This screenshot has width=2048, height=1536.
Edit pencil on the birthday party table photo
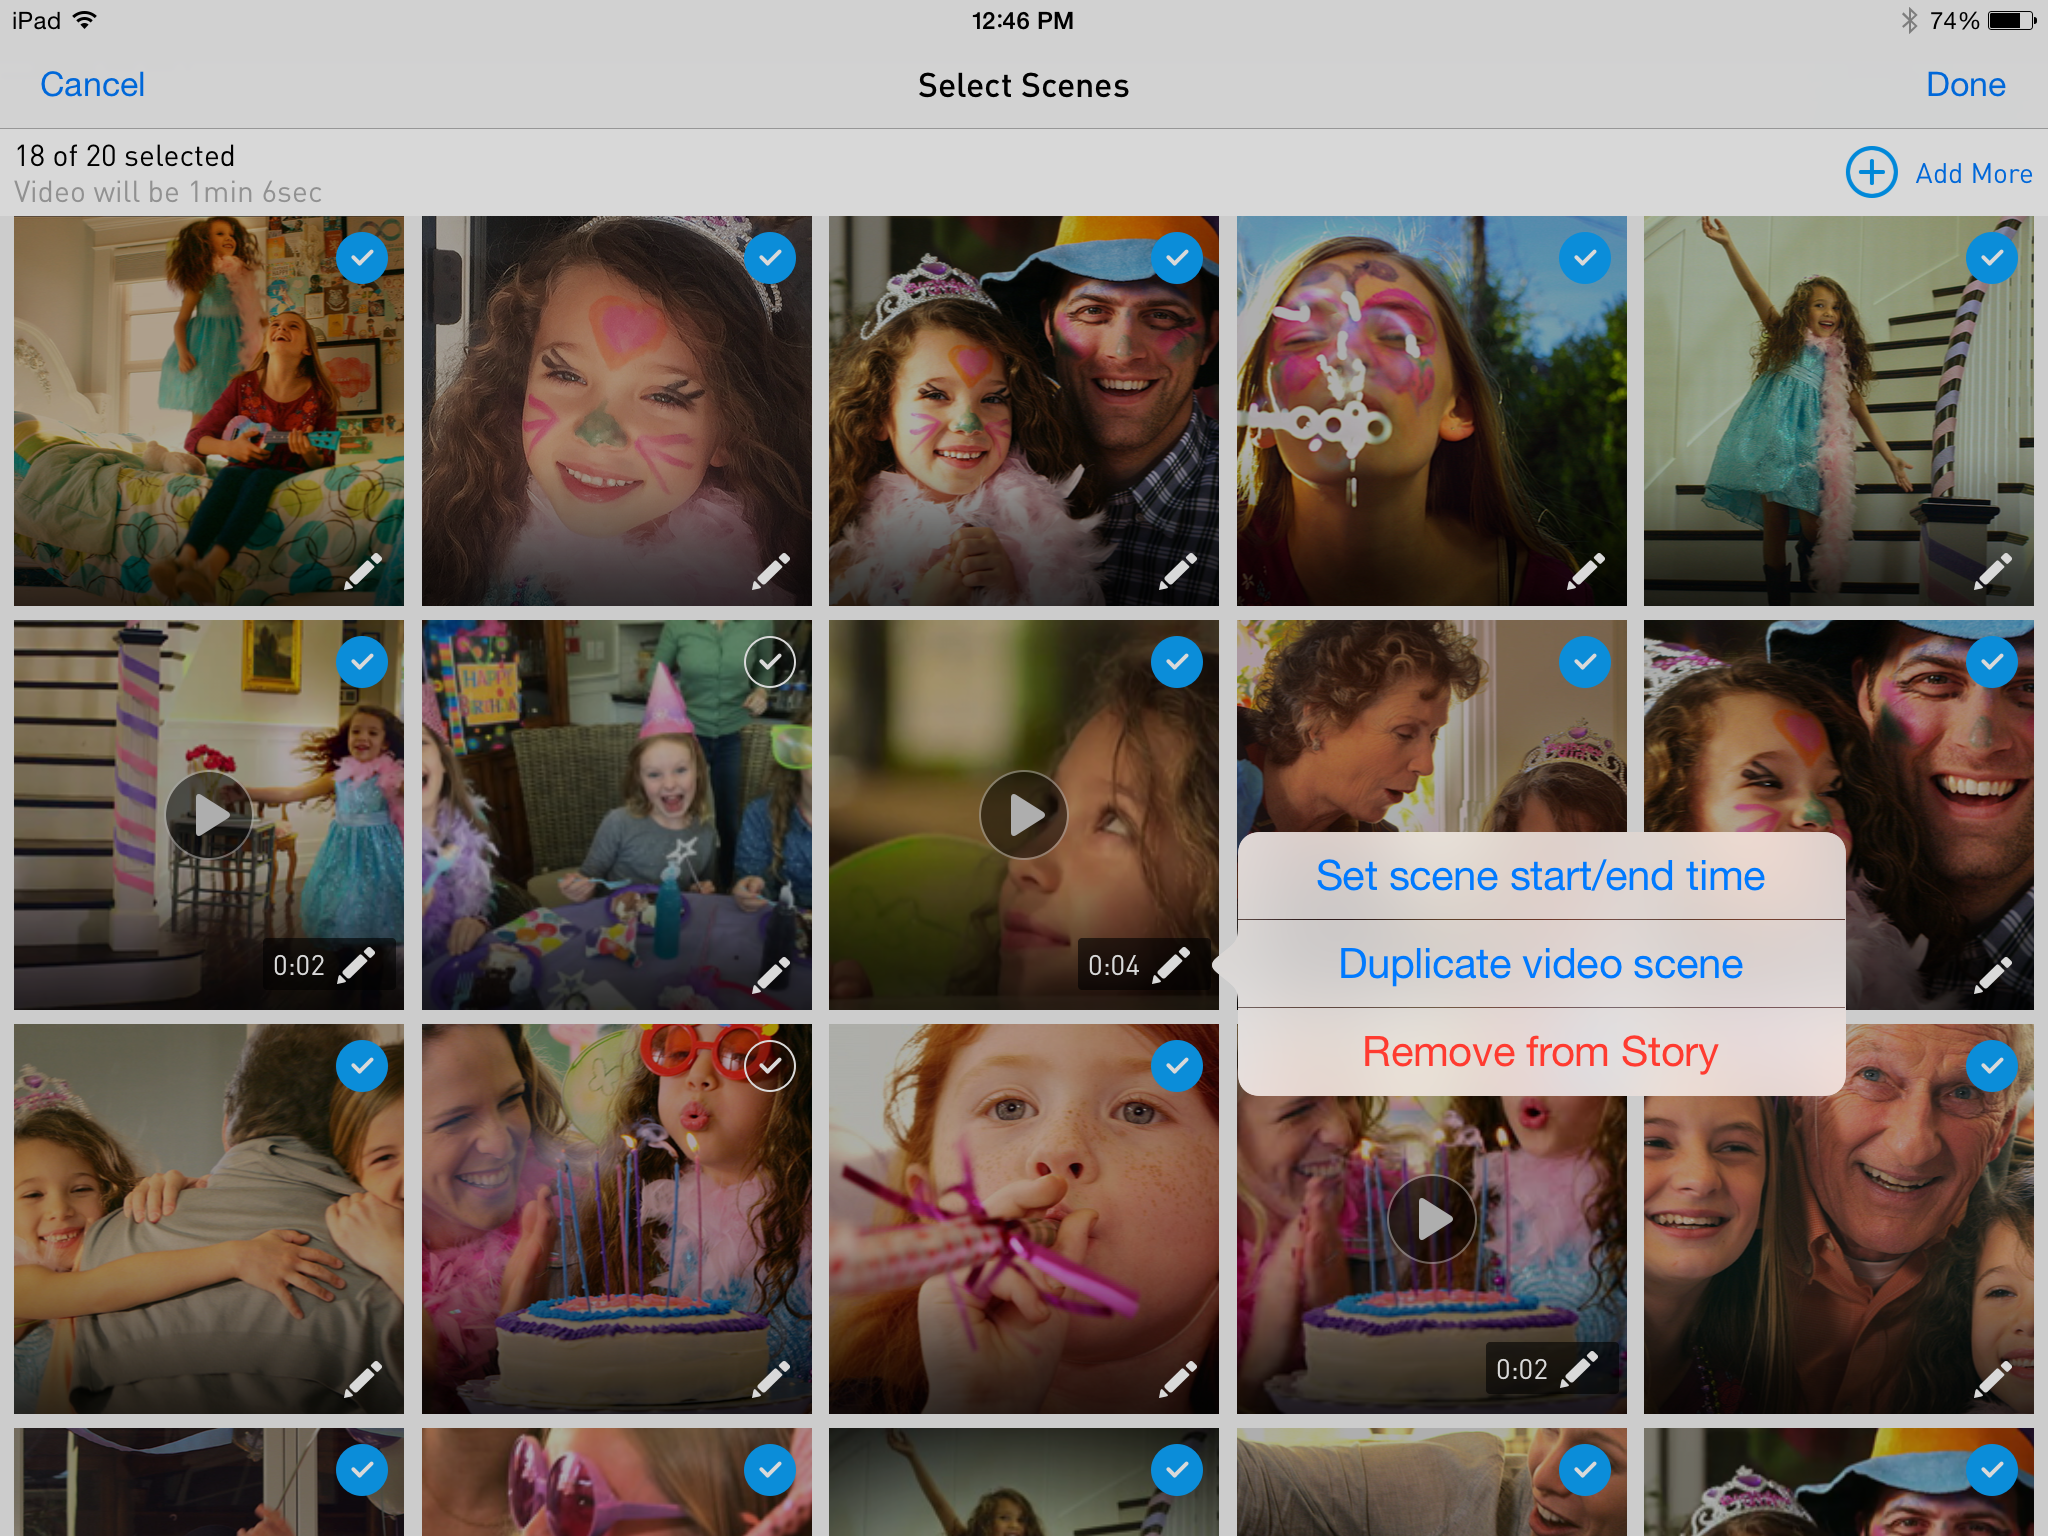coord(771,974)
